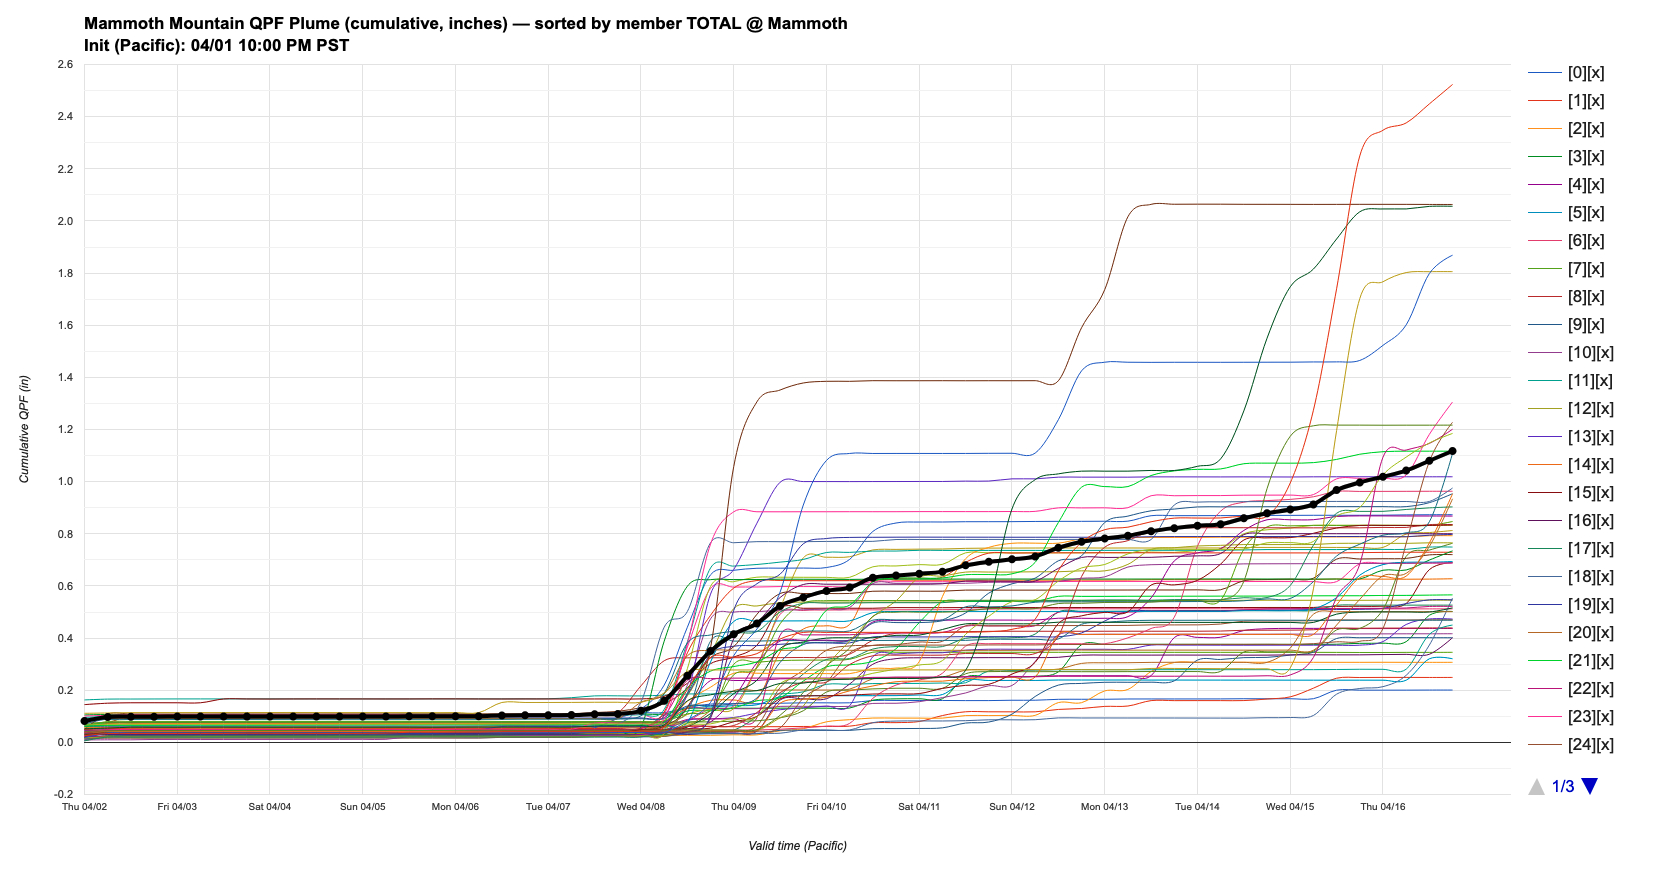Select legend entry [19][x]

tap(1571, 605)
